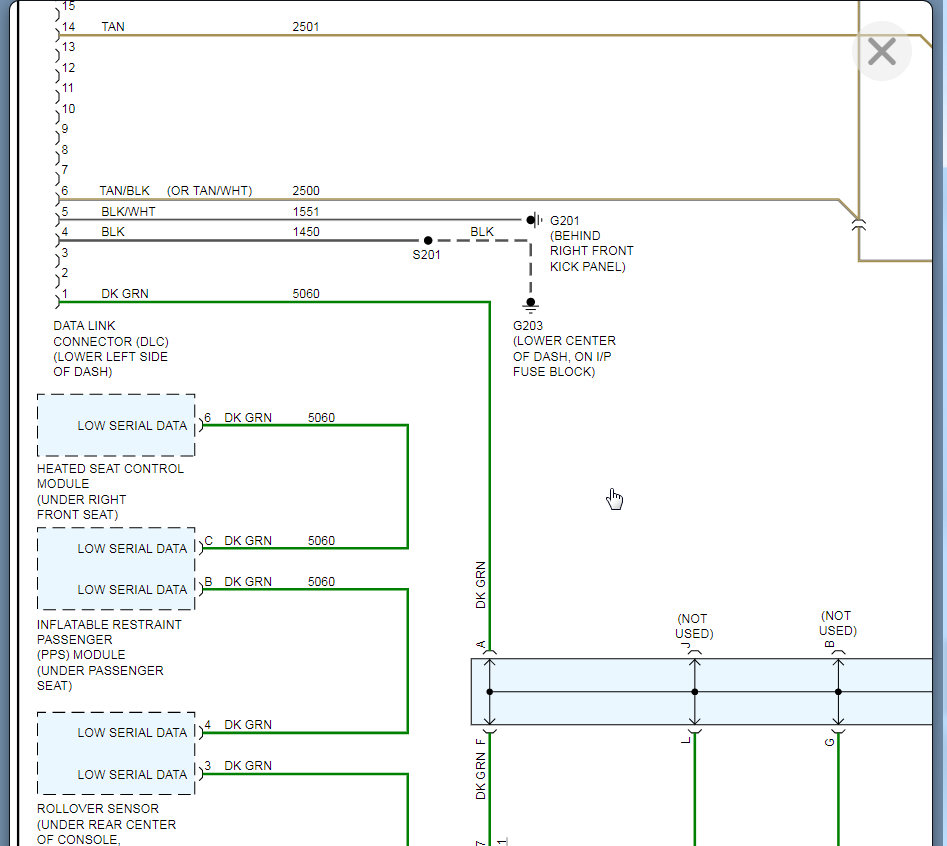Click LOW SERIAL DATA at PPS pin B

[x=132, y=589]
